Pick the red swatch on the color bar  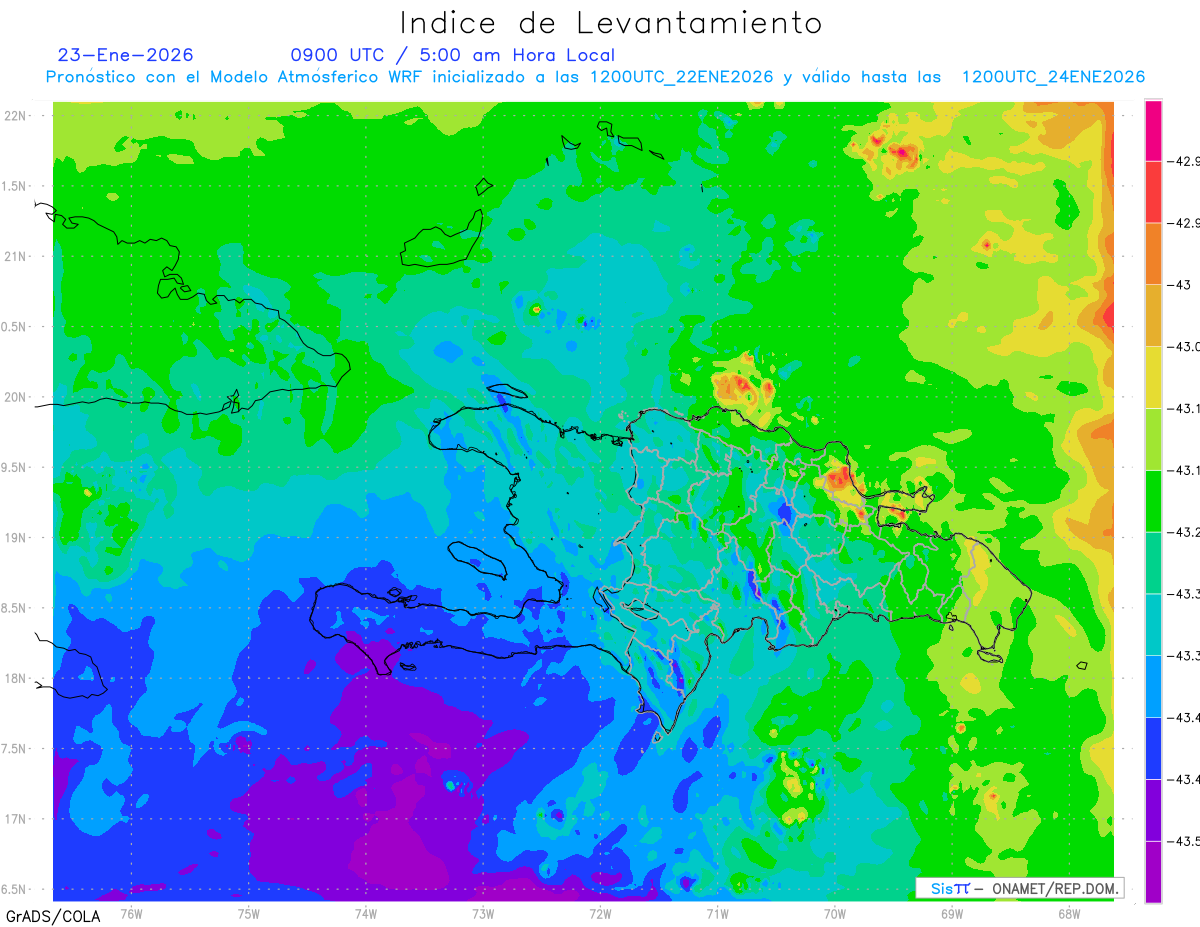1153,192
